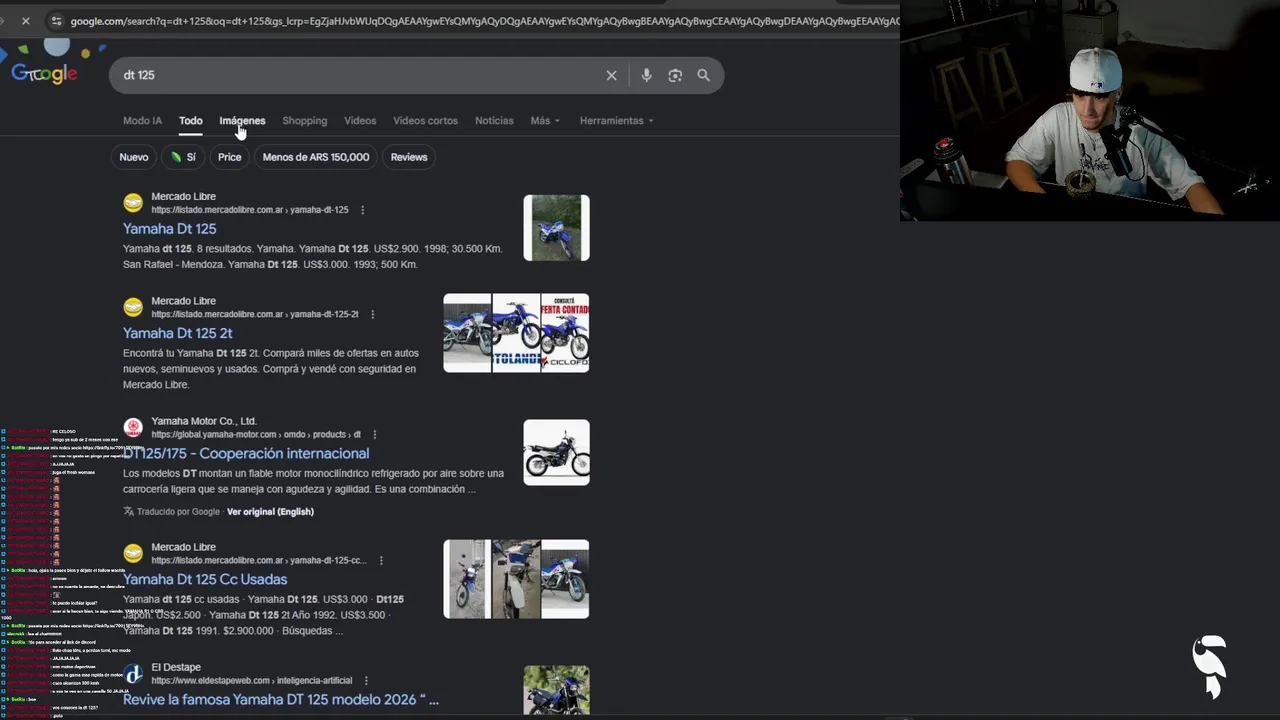This screenshot has width=1280, height=720.
Task: Click the listado.mercadolibre.com.ar › yamaha-dt-125 URL text
Action: (x=250, y=210)
